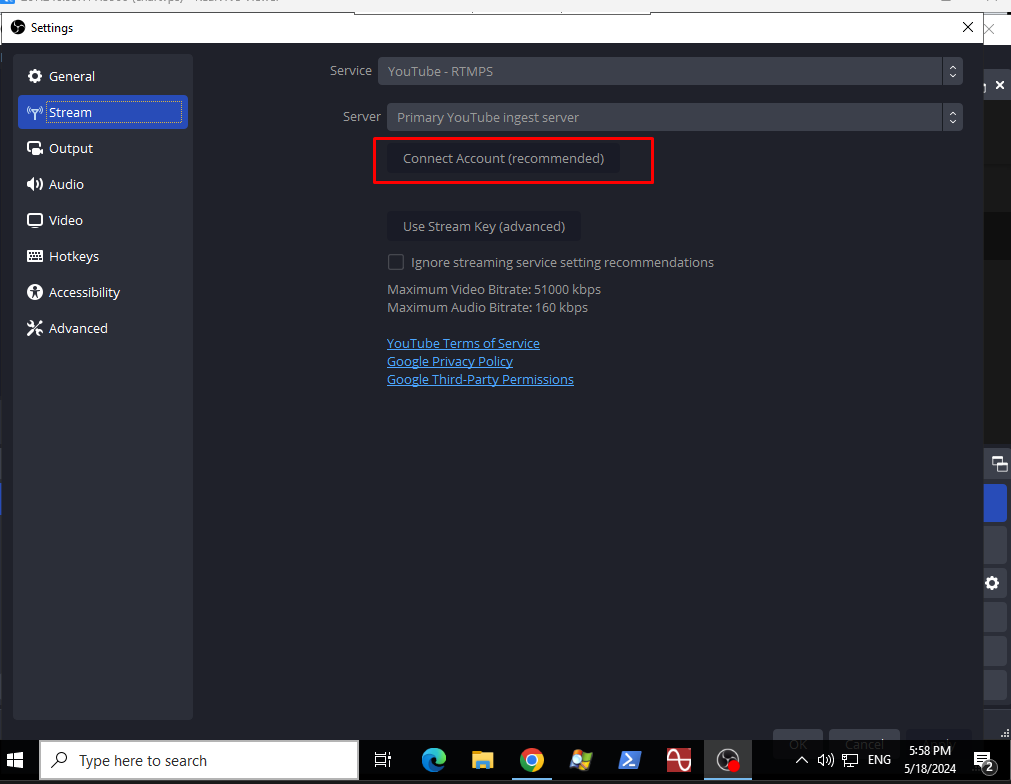Click Use Stream Key (advanced) button
Image resolution: width=1011 pixels, height=784 pixels.
tap(483, 226)
